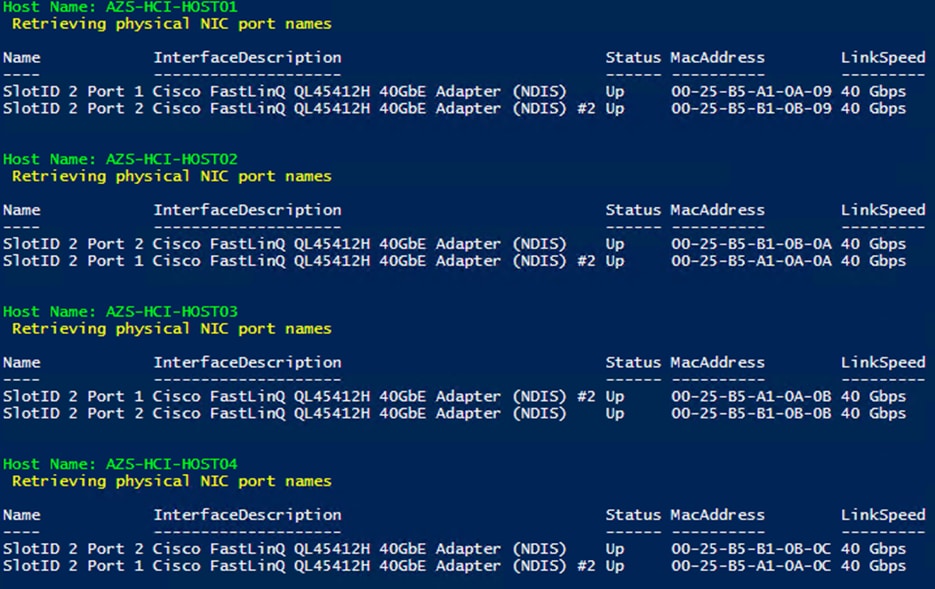The height and width of the screenshot is (589, 935).
Task: Click MAC address 00-25-B5-B1-0B-09
Action: tap(751, 108)
